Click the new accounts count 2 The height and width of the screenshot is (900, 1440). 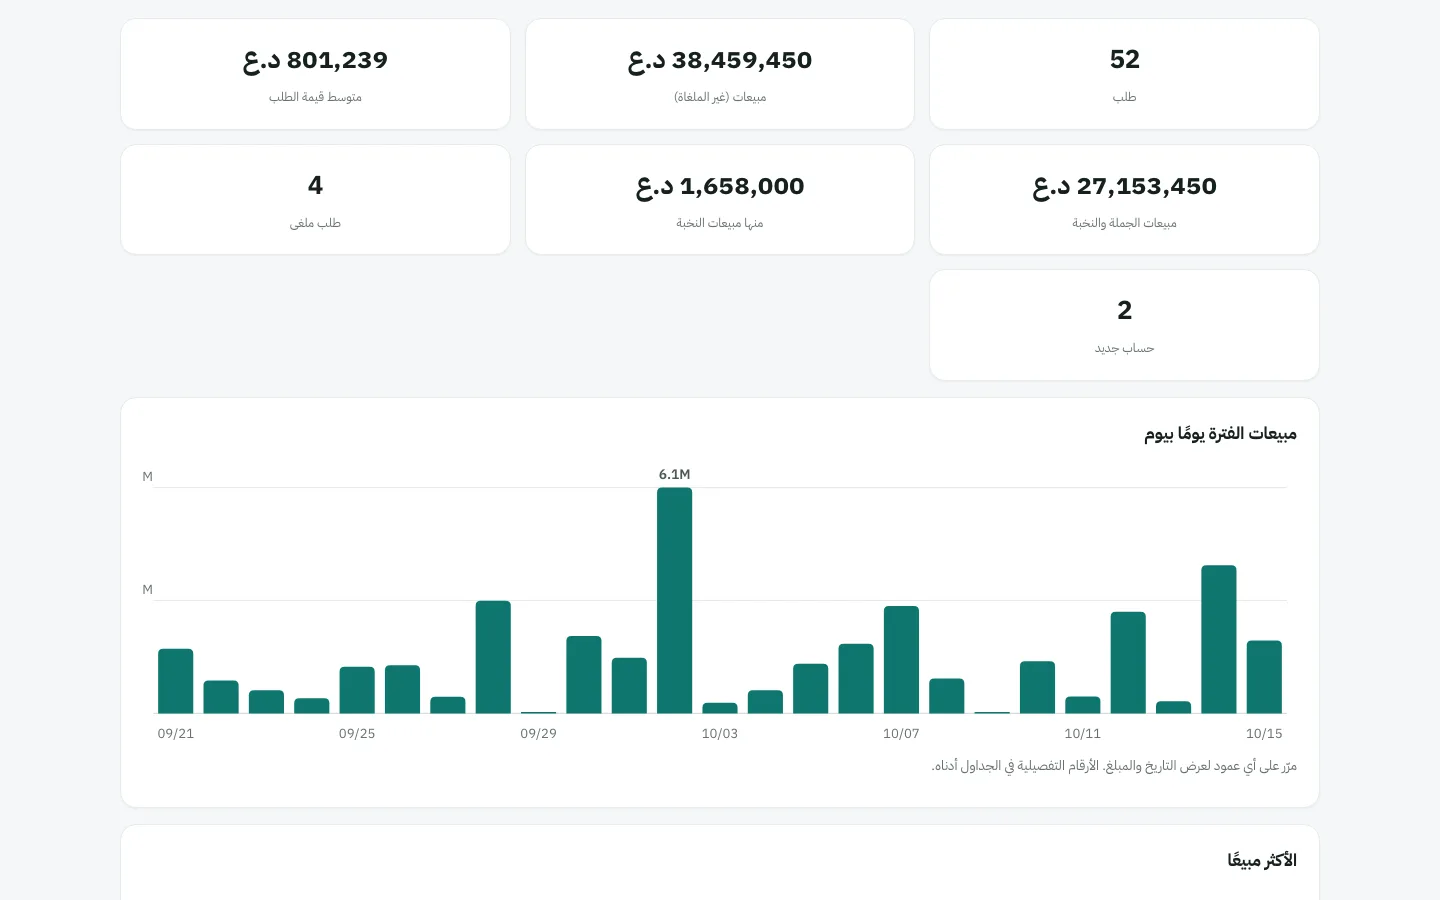pyautogui.click(x=1125, y=311)
